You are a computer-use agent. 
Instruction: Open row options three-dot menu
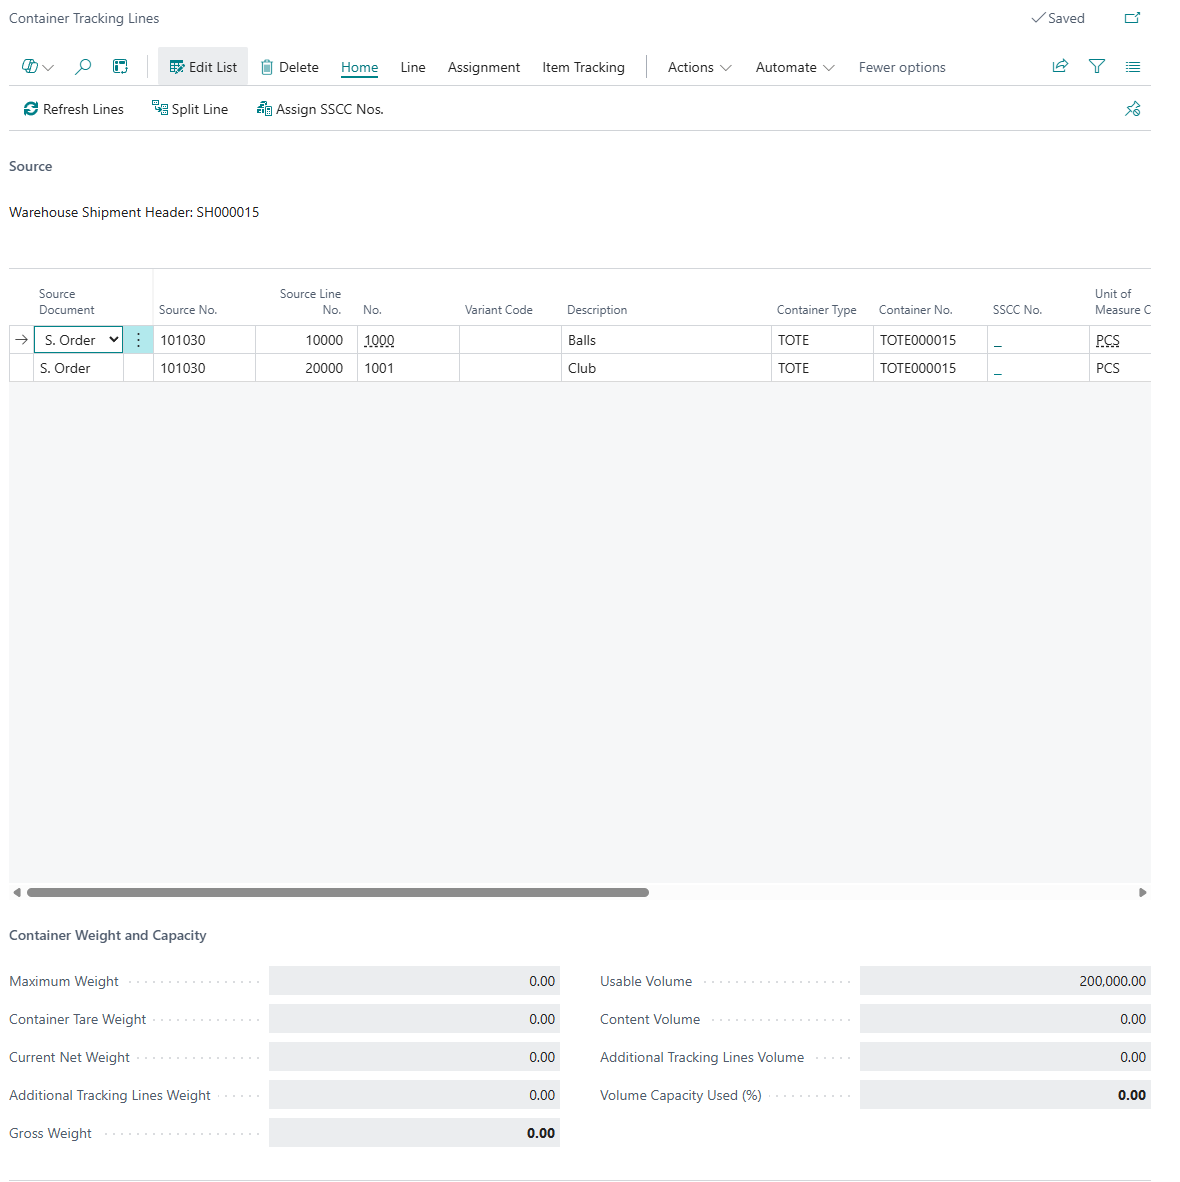138,340
